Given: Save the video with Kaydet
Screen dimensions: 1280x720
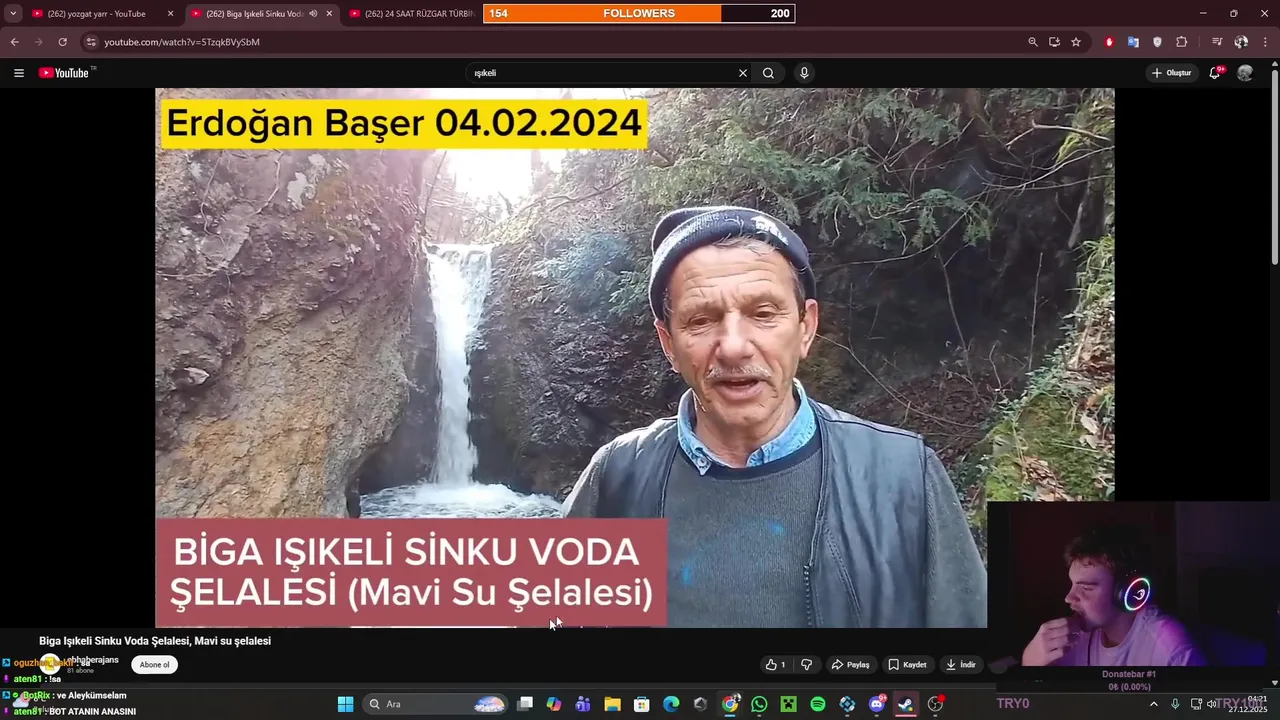Looking at the screenshot, I should point(907,665).
